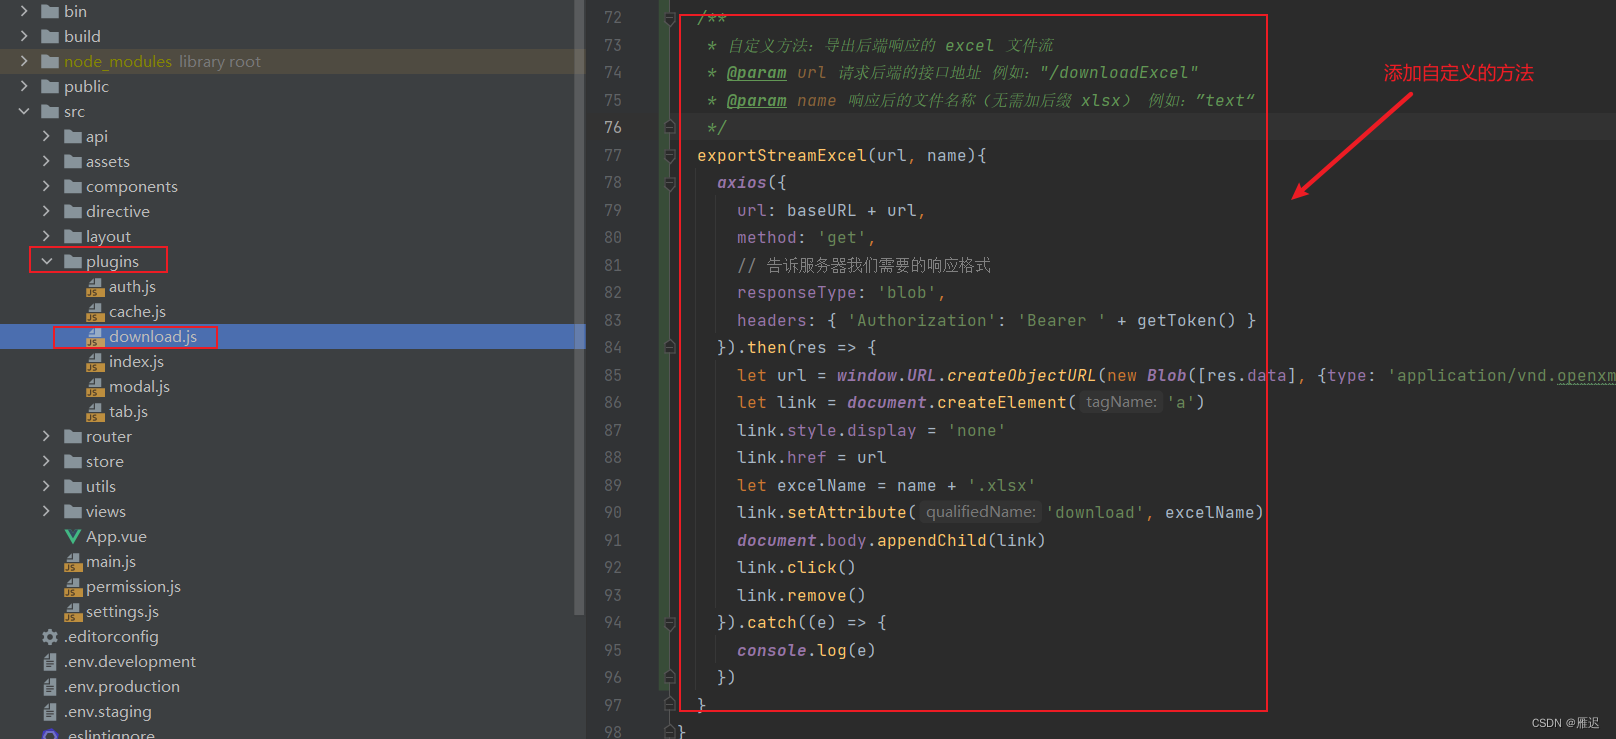Fold the catch block at line 94
The width and height of the screenshot is (1616, 739).
click(x=670, y=623)
